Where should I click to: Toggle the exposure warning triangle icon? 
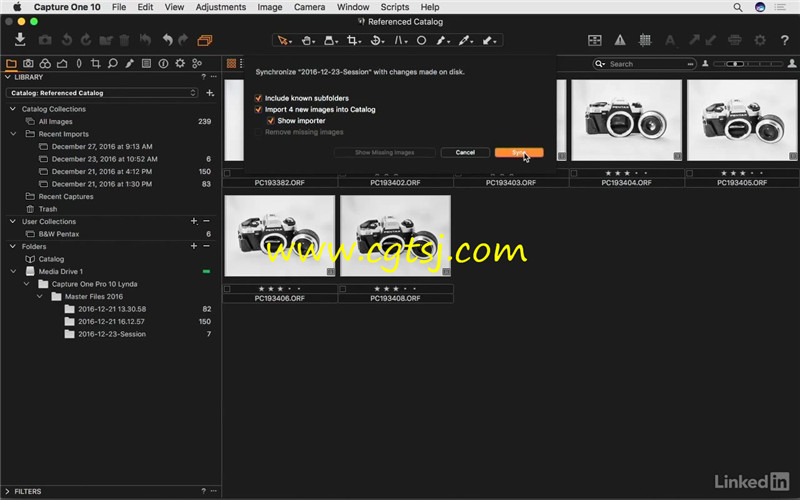click(x=620, y=40)
